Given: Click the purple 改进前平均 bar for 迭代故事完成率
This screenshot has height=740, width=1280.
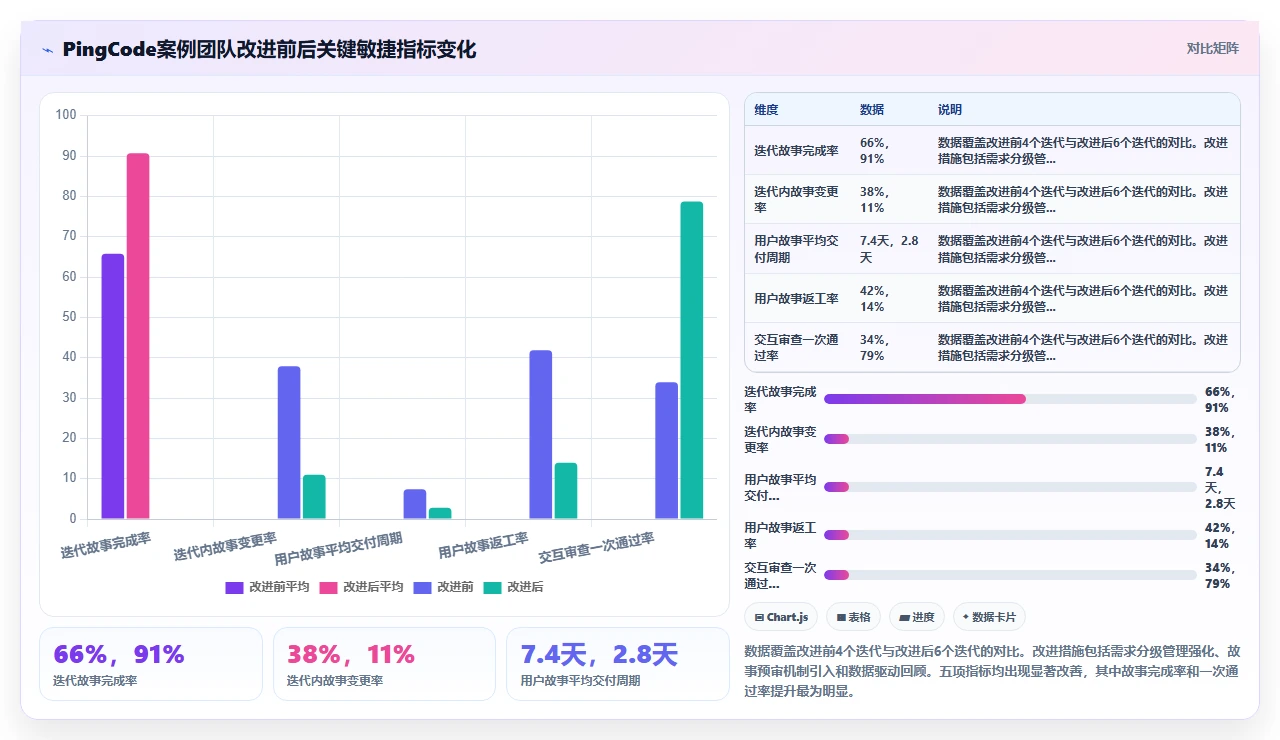Looking at the screenshot, I should tap(113, 386).
